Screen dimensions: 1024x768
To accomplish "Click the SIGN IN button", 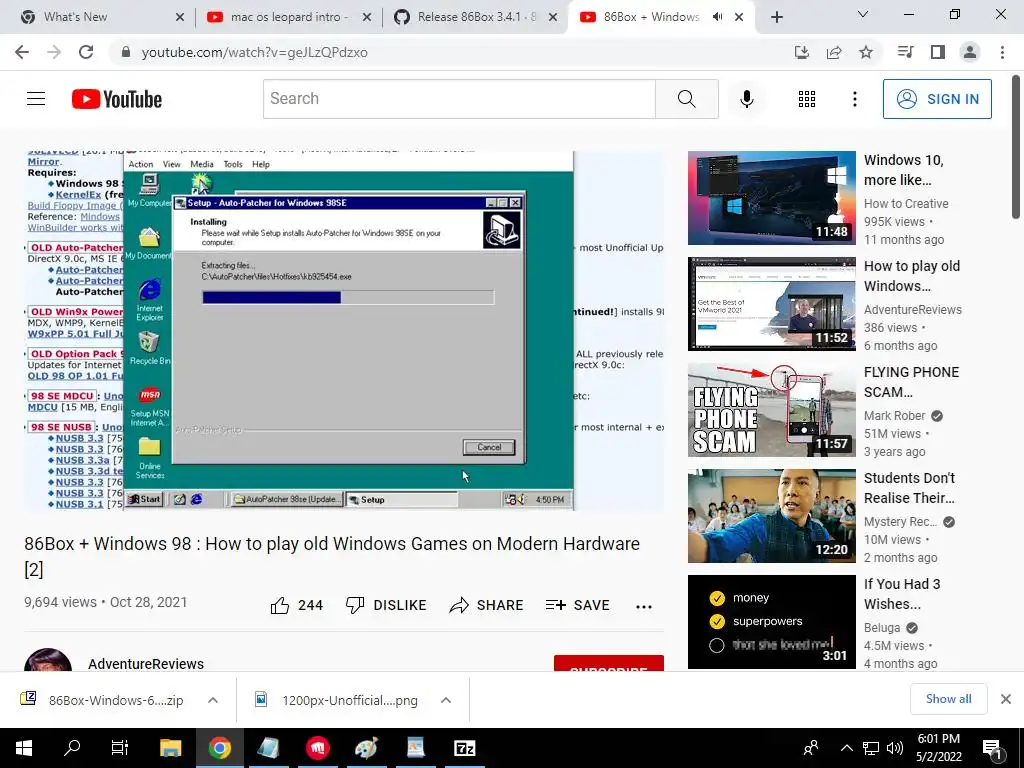I will [x=936, y=99].
